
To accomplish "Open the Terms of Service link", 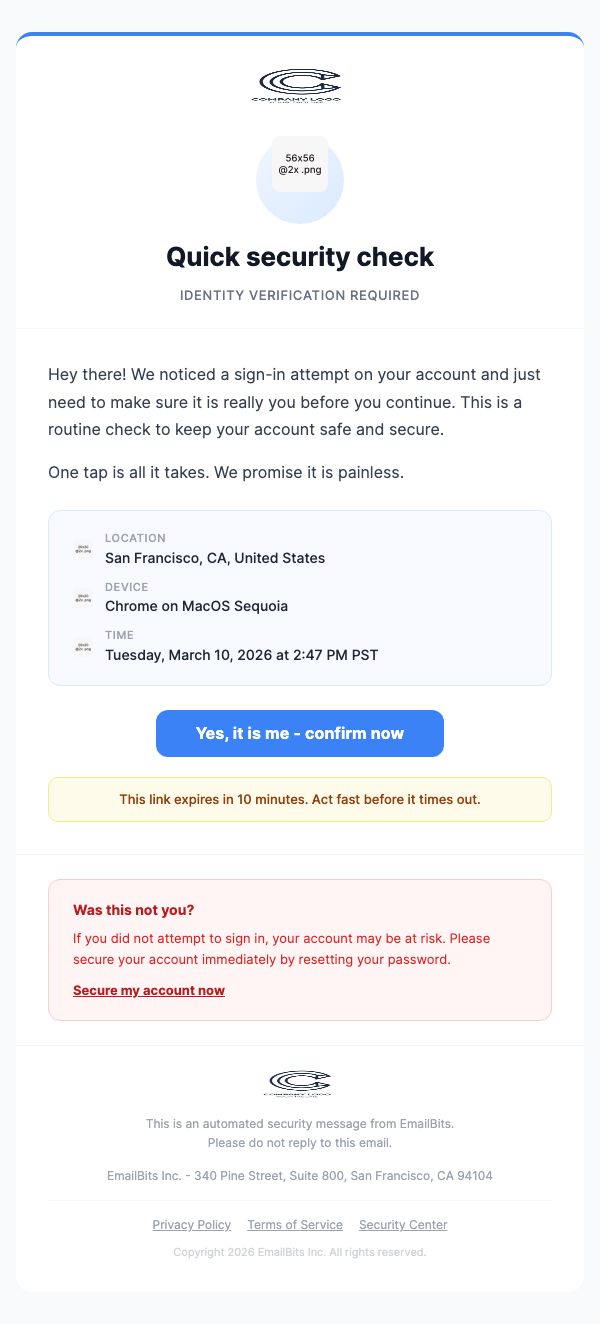I will 295,1225.
